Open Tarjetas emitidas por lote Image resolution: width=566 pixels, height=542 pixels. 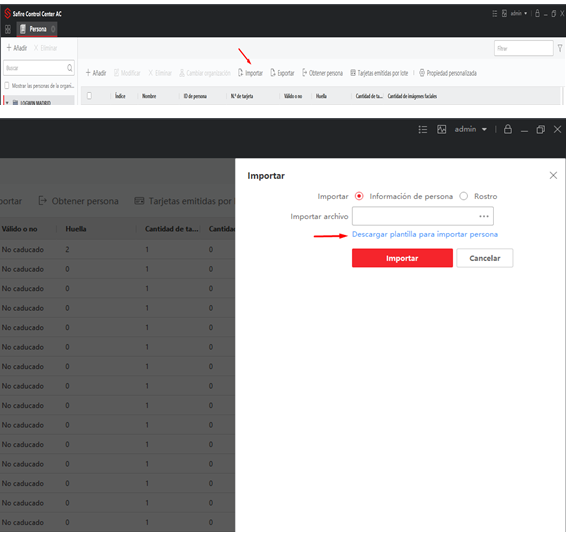coord(379,73)
